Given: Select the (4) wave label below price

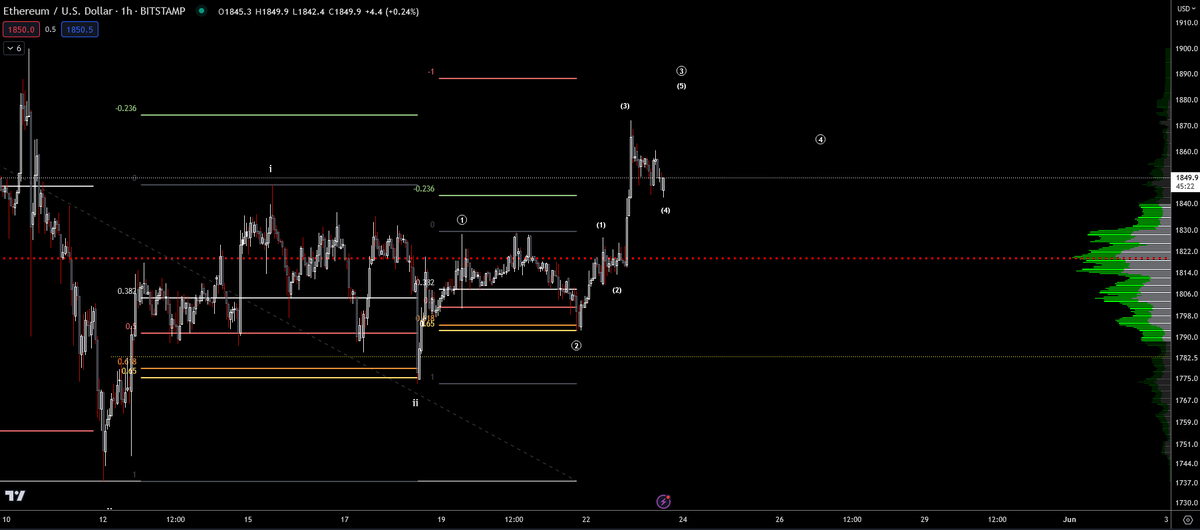Looking at the screenshot, I should (x=665, y=210).
